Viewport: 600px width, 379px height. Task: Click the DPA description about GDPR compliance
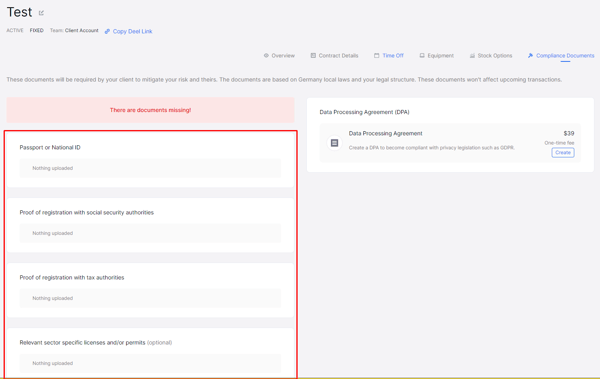pos(432,148)
